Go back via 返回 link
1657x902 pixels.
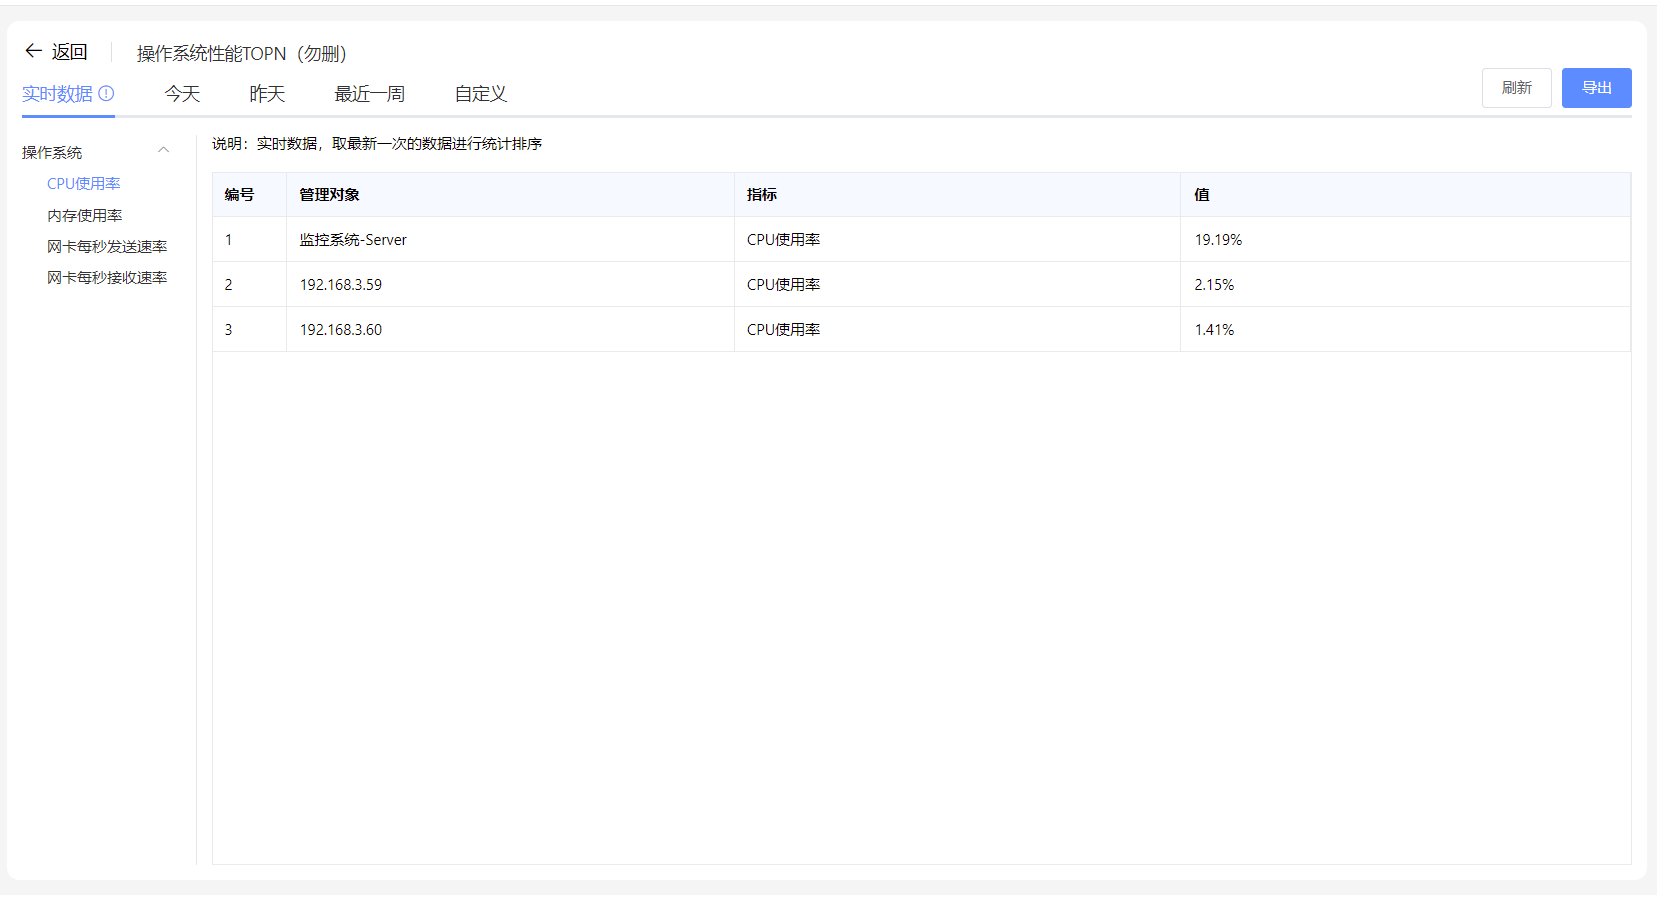click(x=70, y=51)
